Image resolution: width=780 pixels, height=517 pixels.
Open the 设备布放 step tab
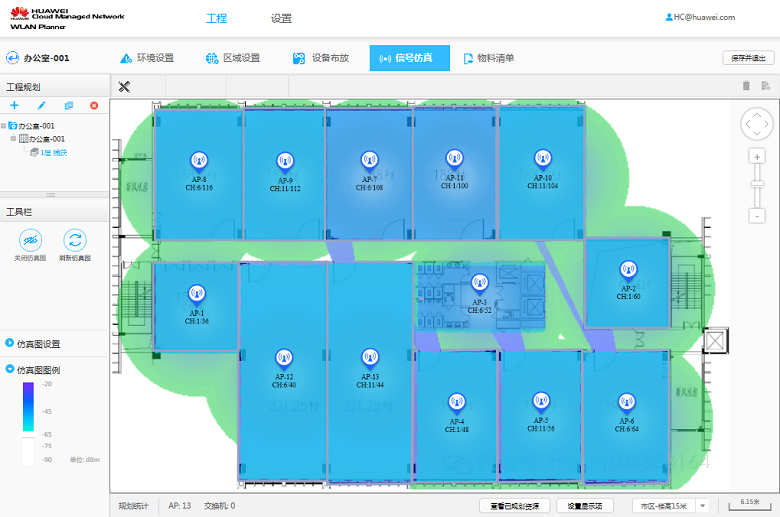pos(321,58)
